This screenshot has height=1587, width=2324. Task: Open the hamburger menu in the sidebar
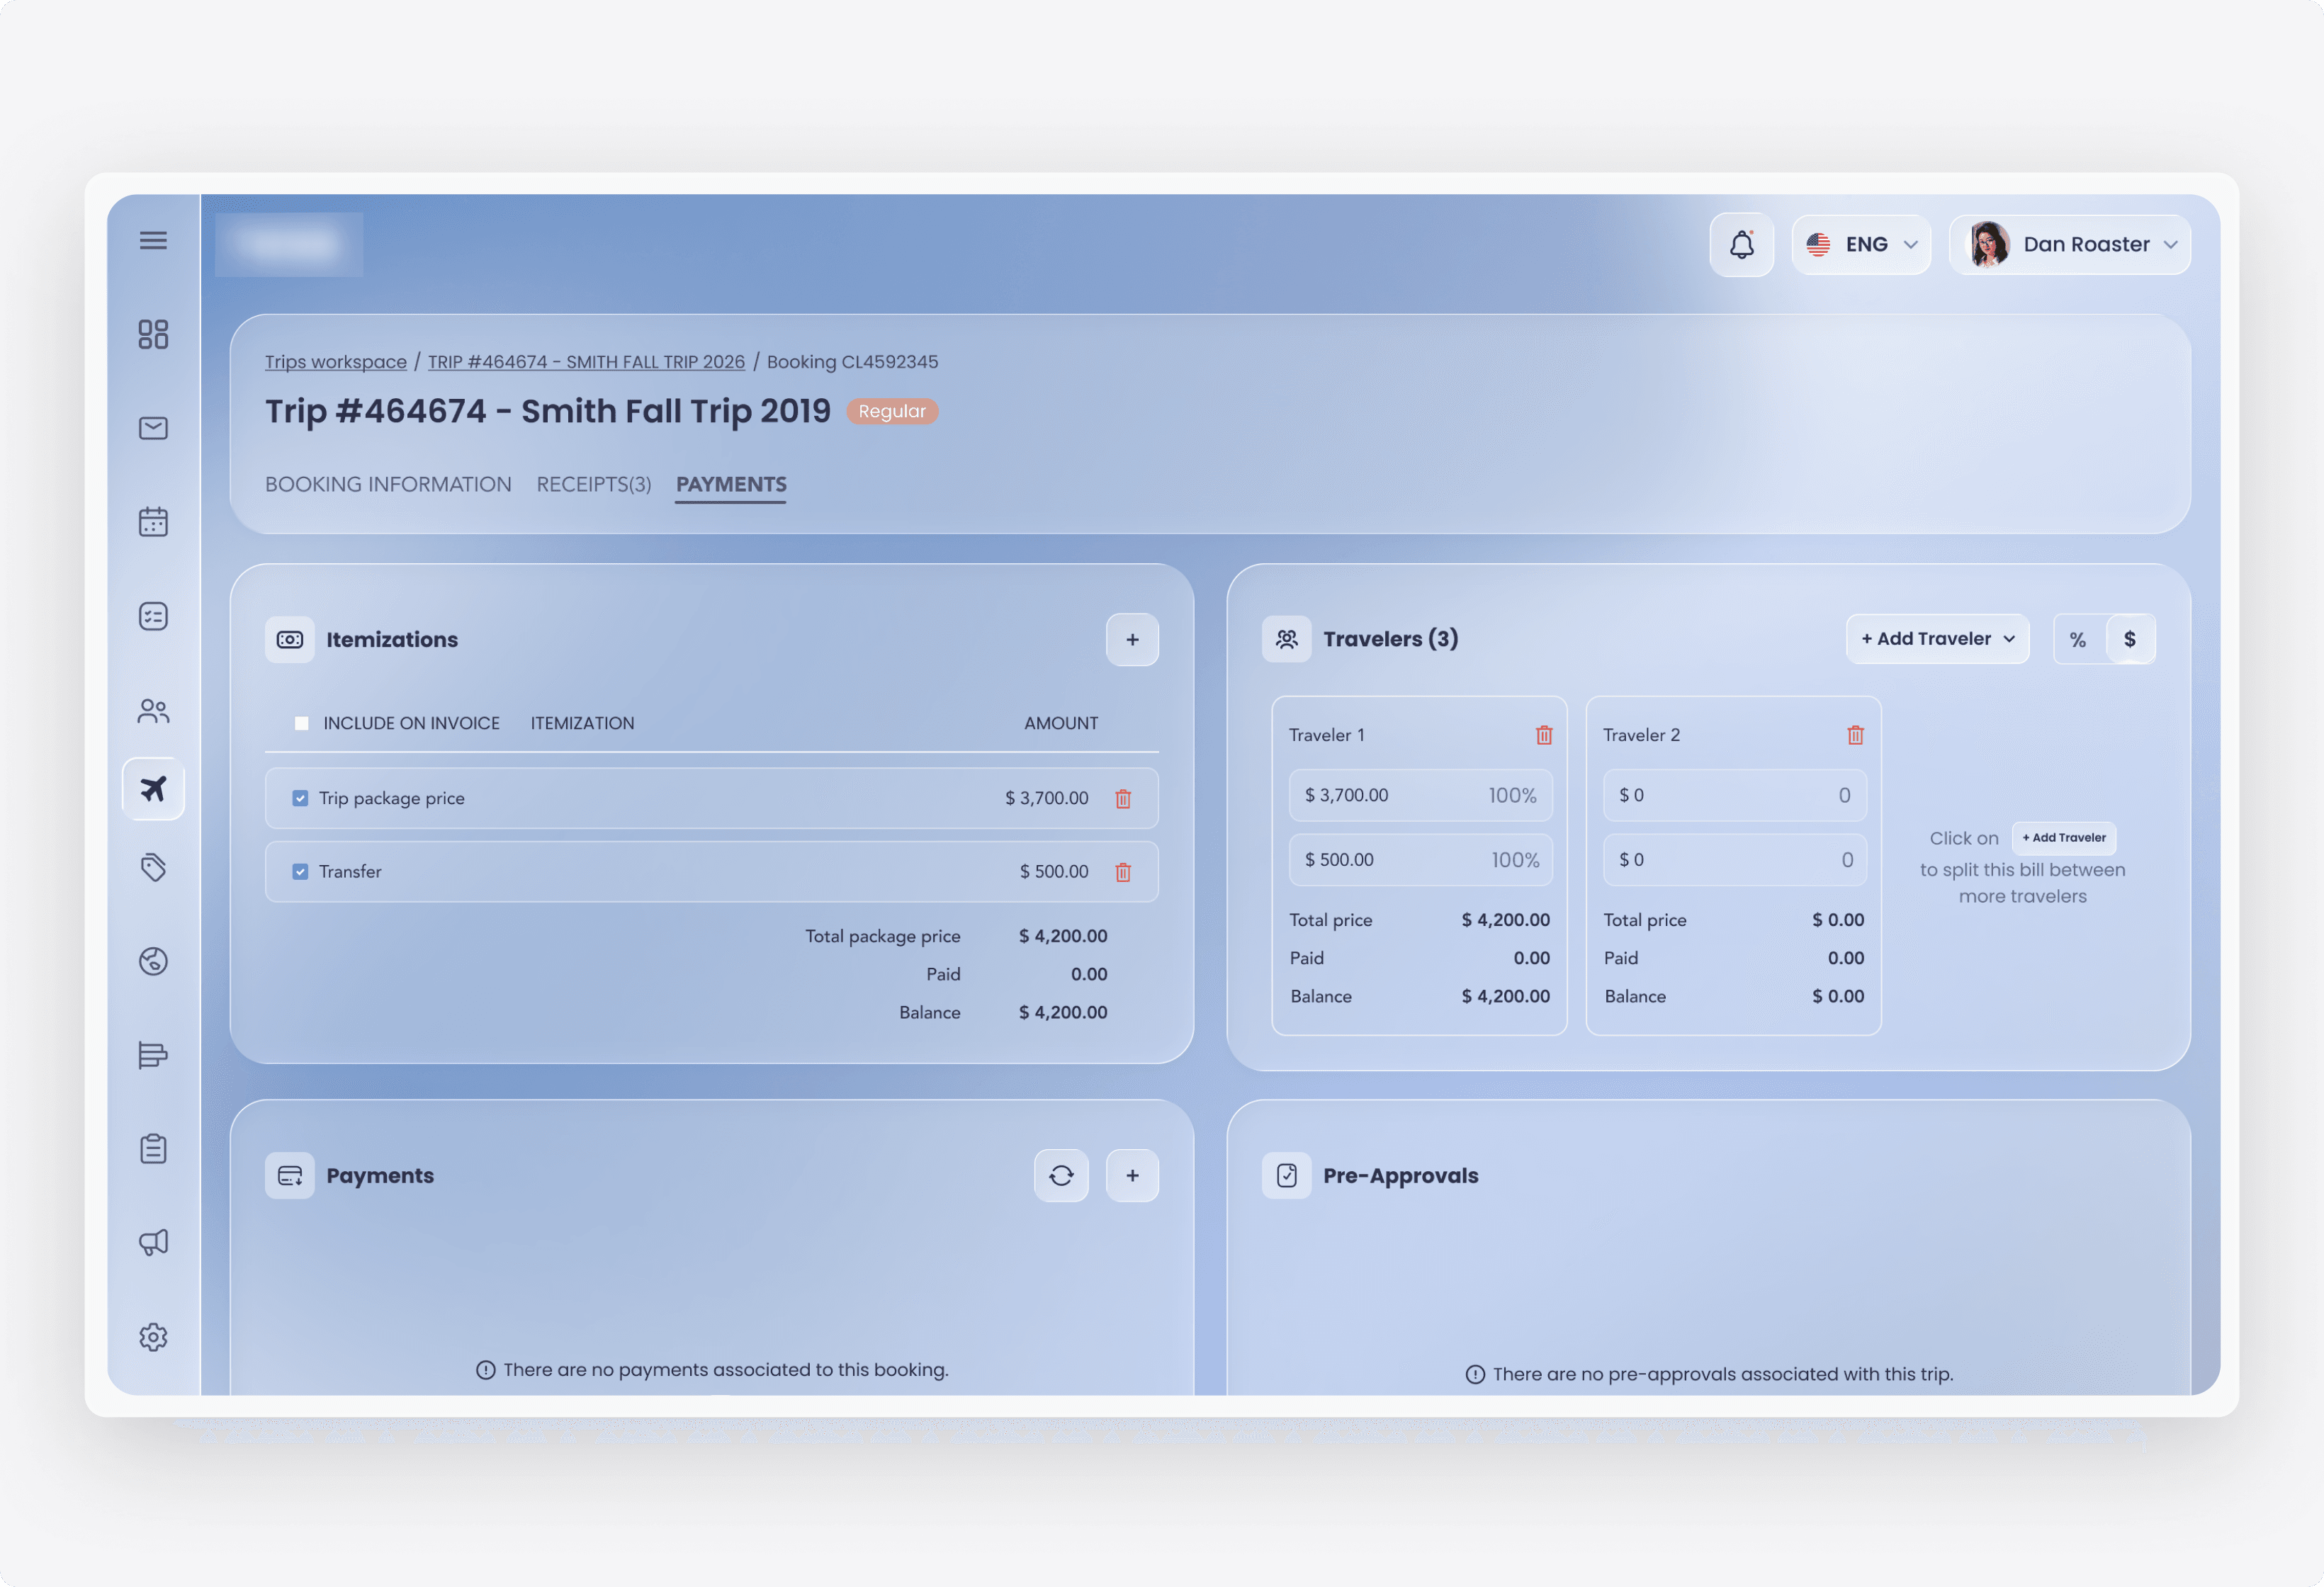153,241
